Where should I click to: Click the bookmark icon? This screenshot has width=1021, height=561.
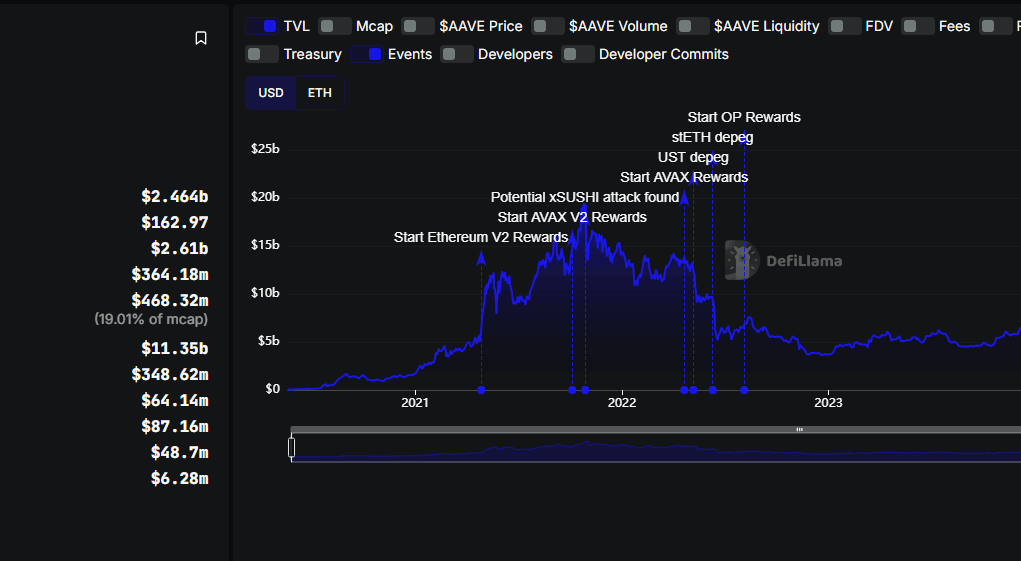click(x=201, y=38)
